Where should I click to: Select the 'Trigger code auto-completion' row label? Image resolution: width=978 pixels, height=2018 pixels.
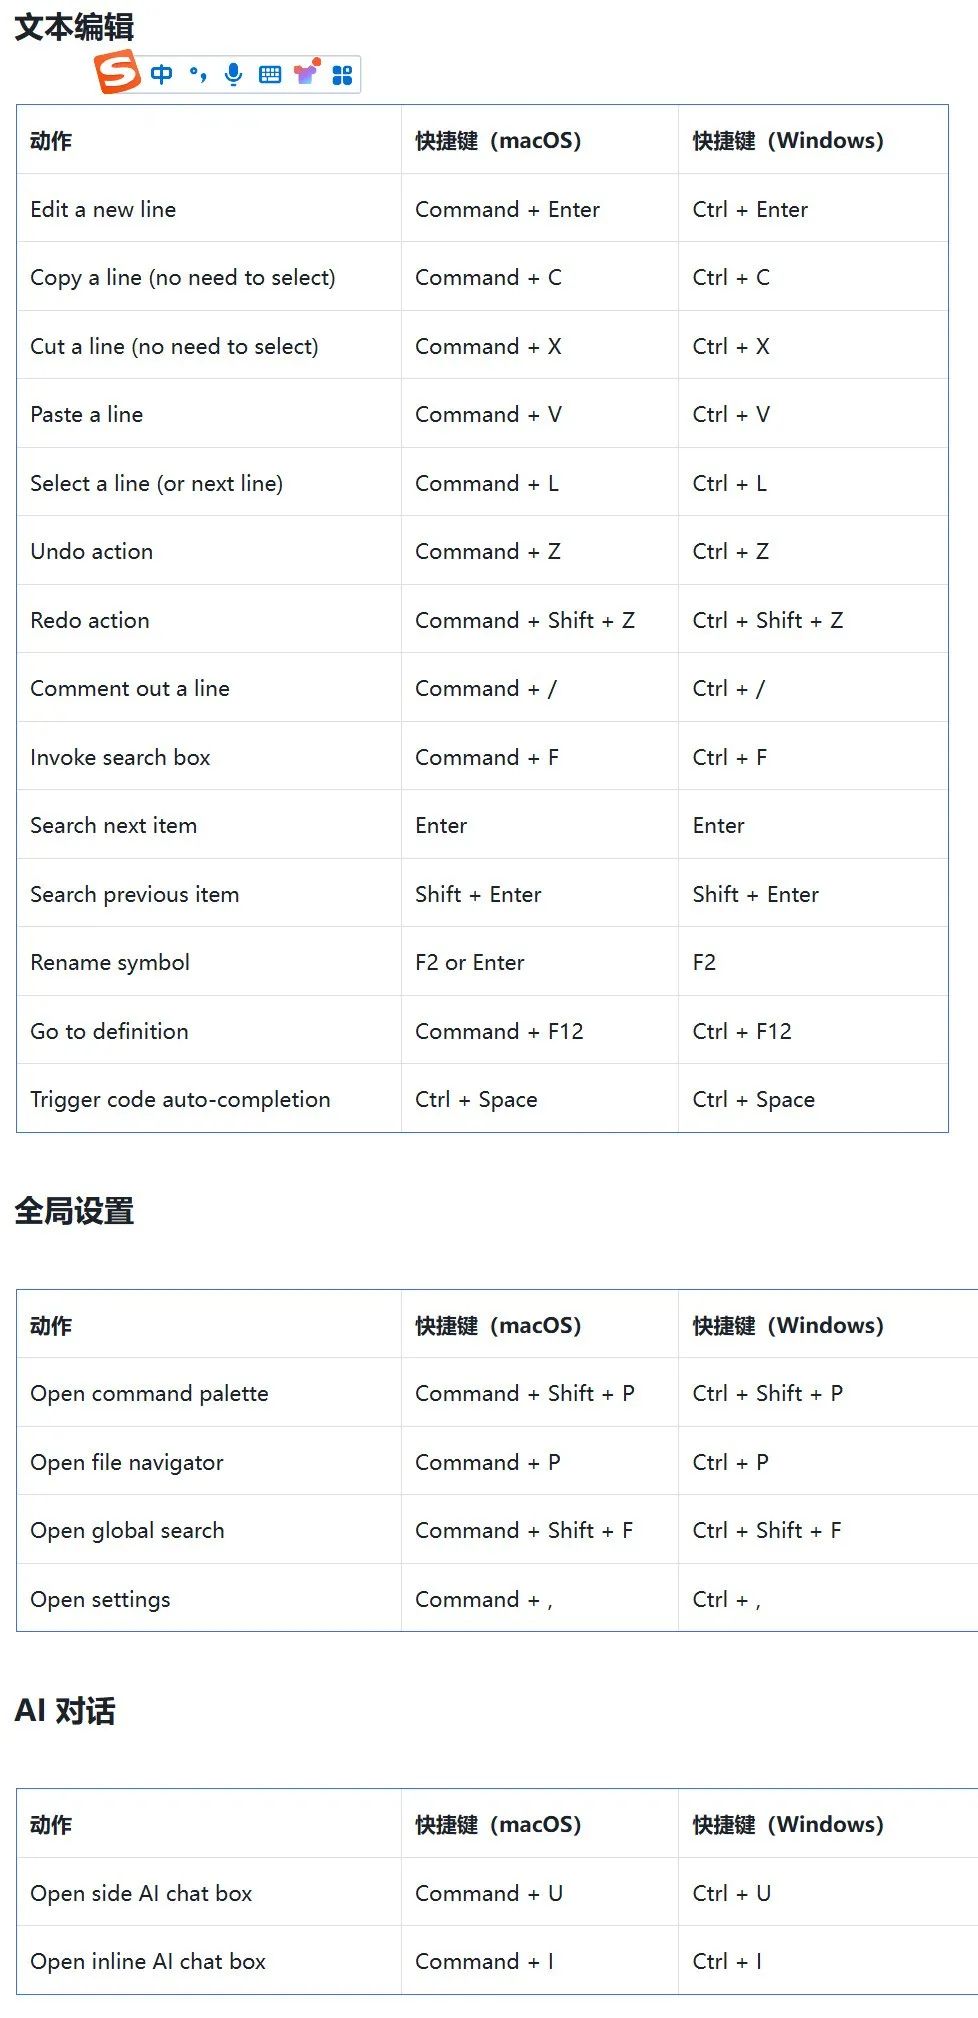pyautogui.click(x=180, y=1100)
